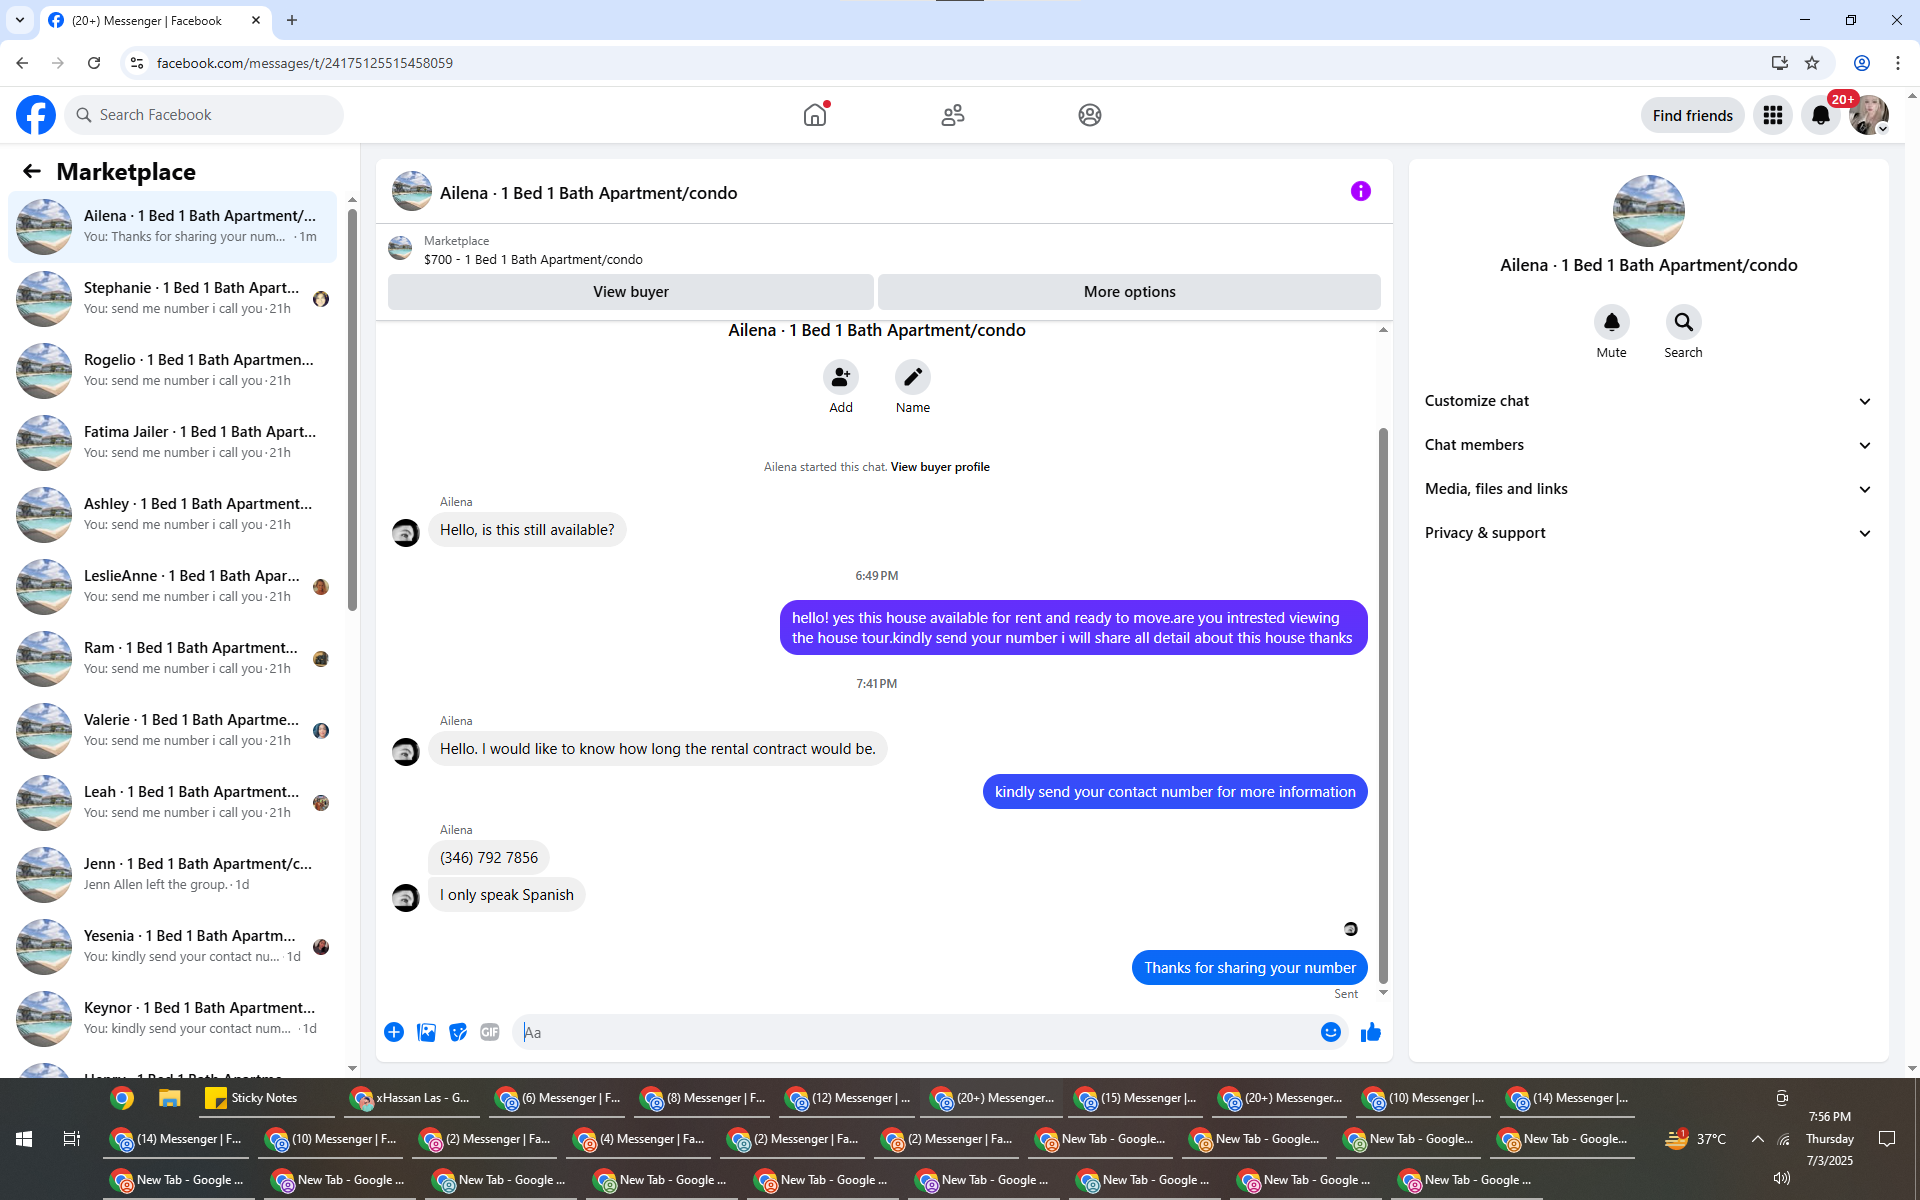1920x1200 pixels.
Task: Open the notifications bell icon
Action: click(x=1820, y=115)
